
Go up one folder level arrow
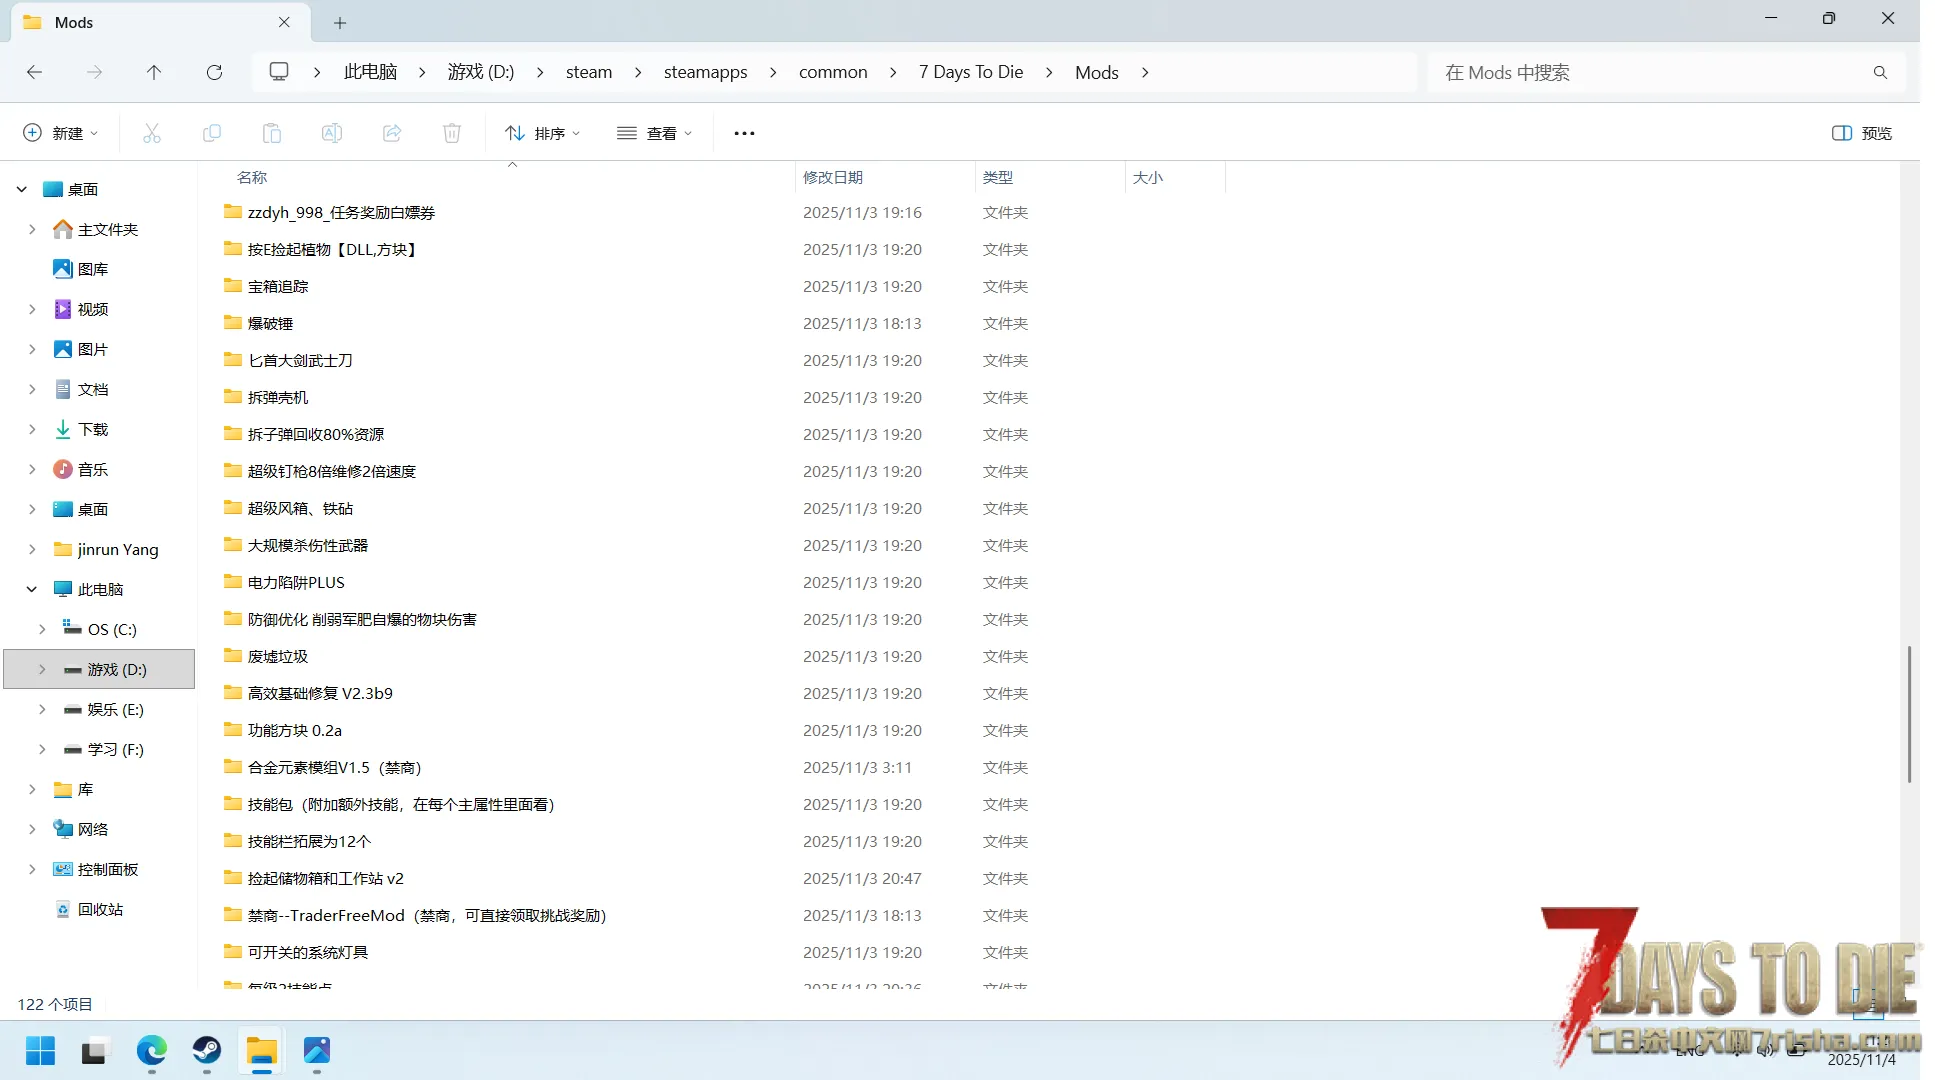pyautogui.click(x=154, y=72)
